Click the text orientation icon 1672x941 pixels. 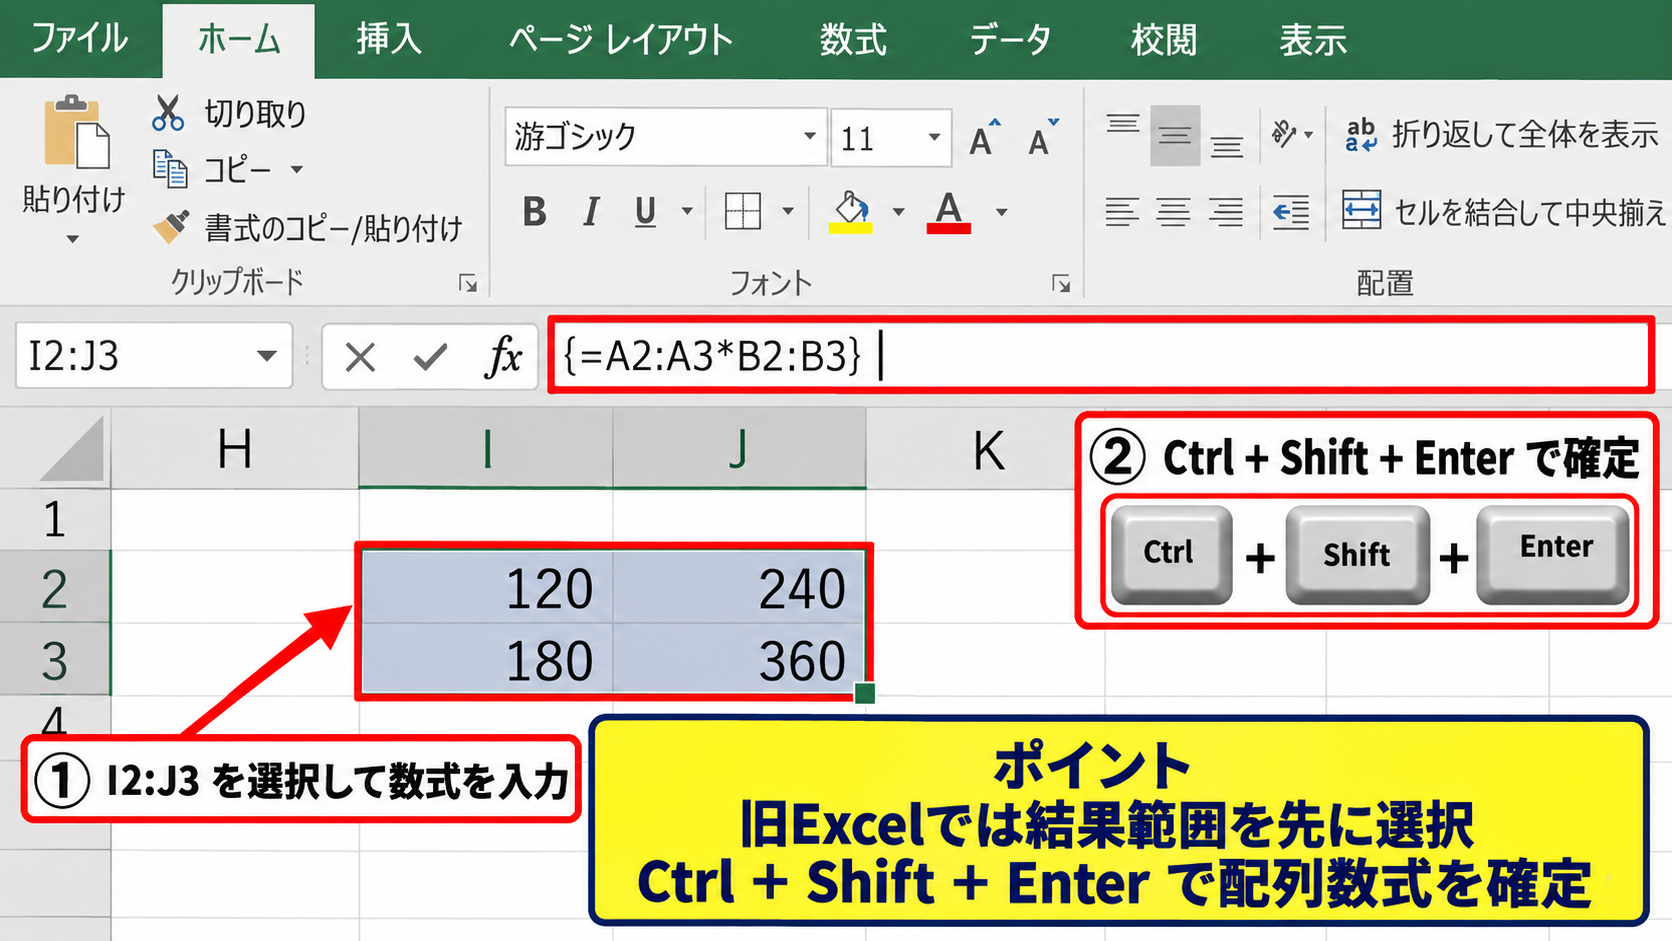point(1285,134)
